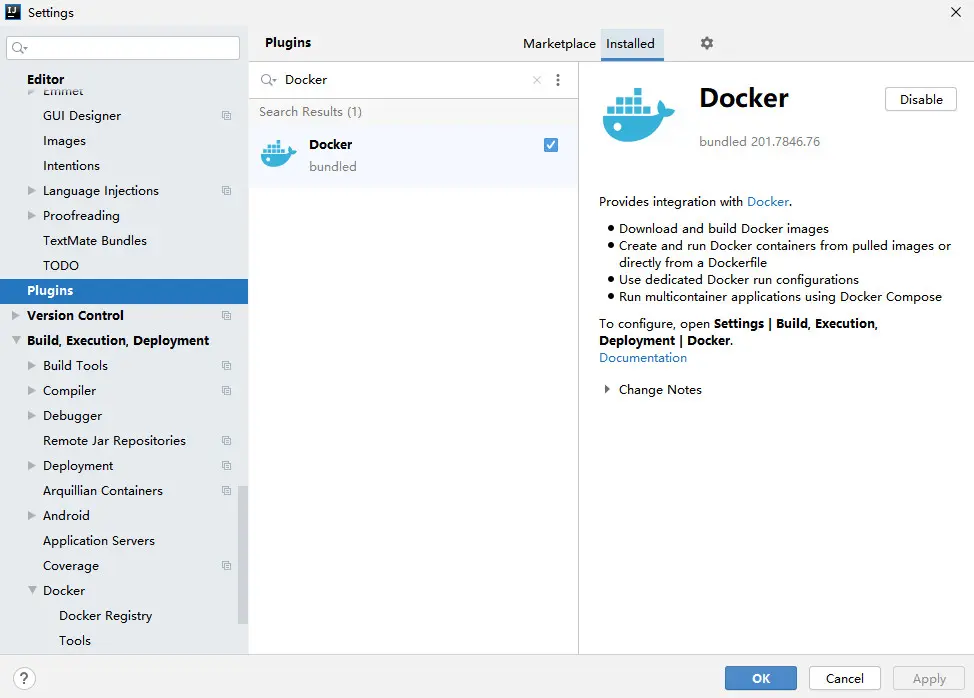
Task: Open Docker Registry settings
Action: tap(106, 615)
